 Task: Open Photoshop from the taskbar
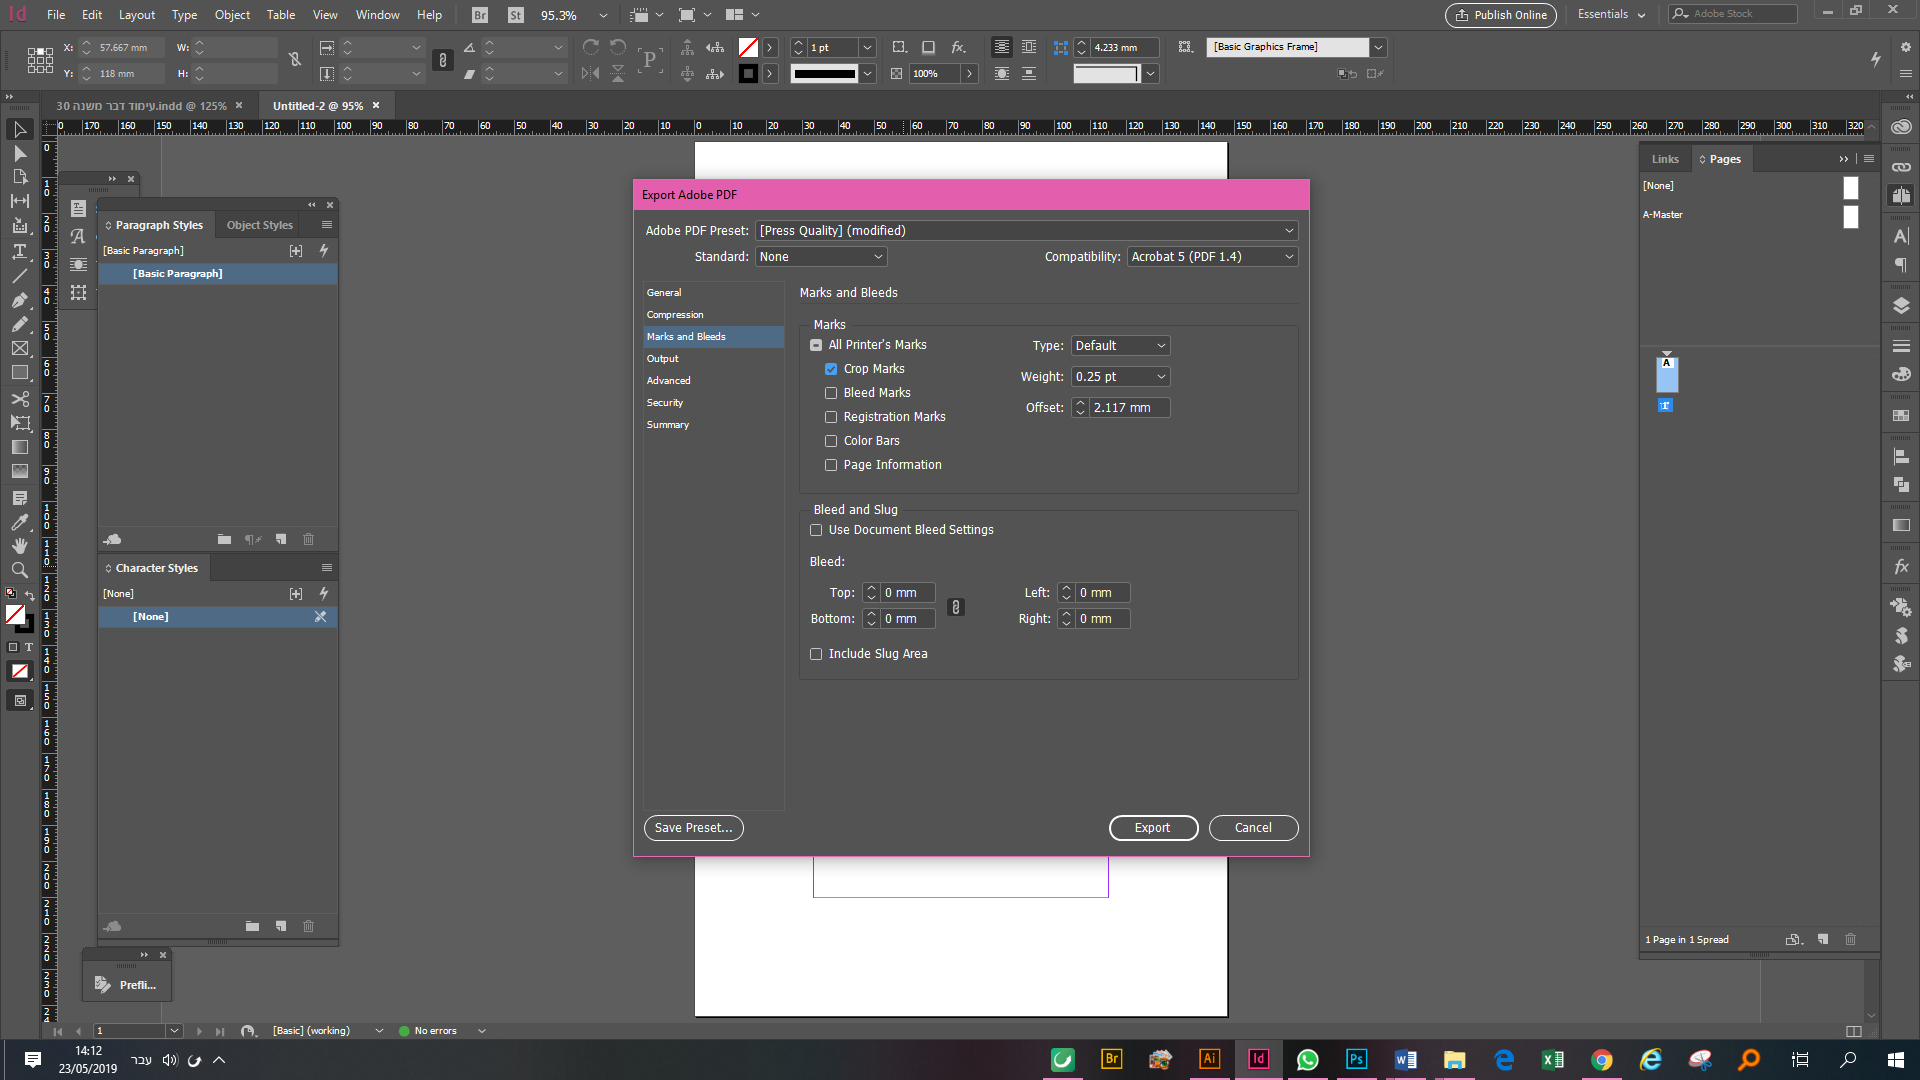1356,1059
